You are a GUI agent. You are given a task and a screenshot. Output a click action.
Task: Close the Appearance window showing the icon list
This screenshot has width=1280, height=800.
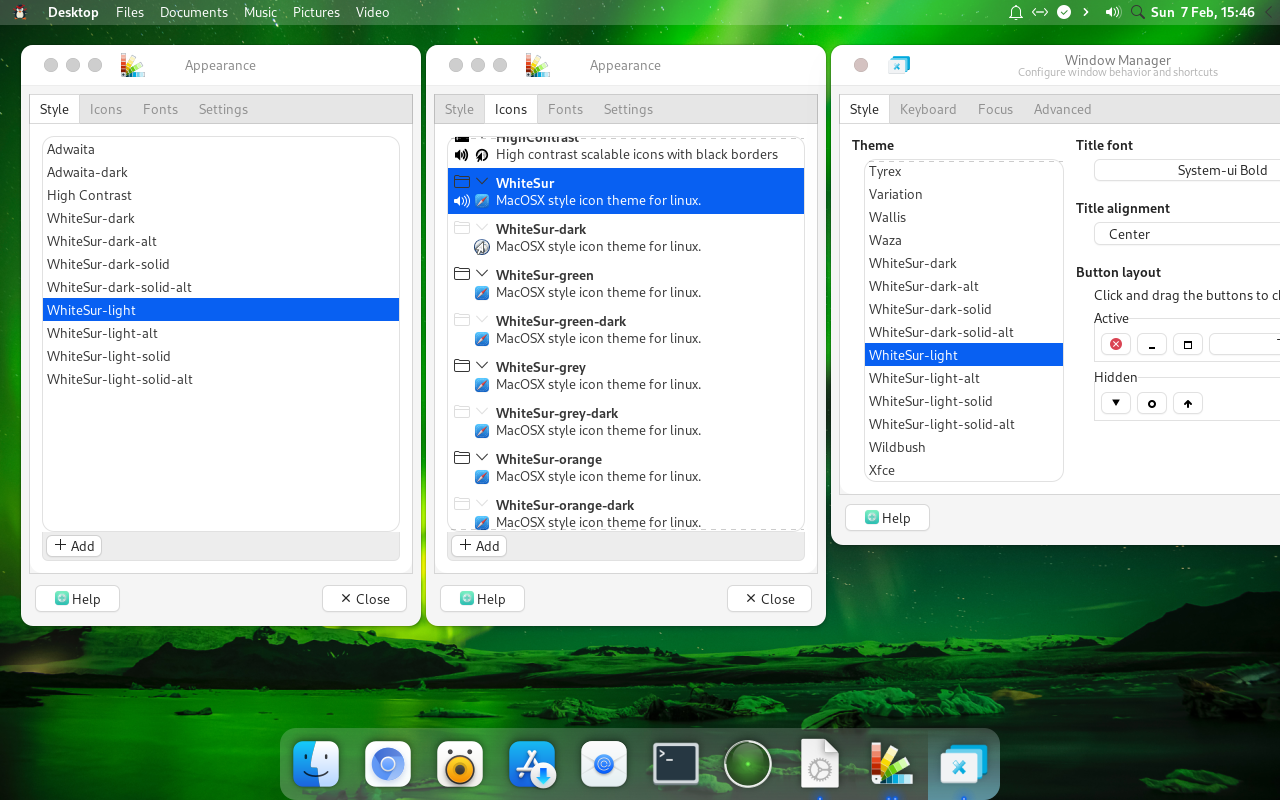(x=769, y=599)
